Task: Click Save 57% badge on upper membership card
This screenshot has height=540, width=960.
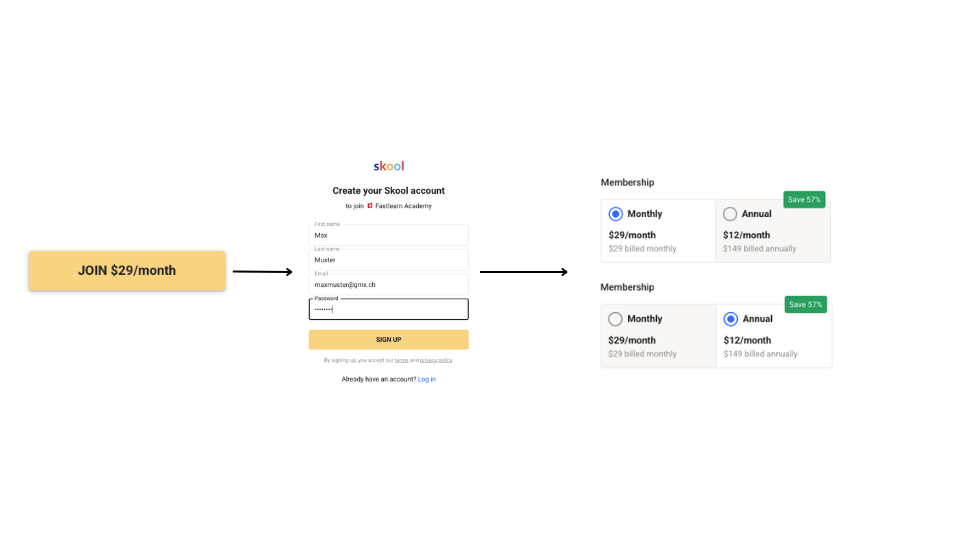Action: [804, 200]
